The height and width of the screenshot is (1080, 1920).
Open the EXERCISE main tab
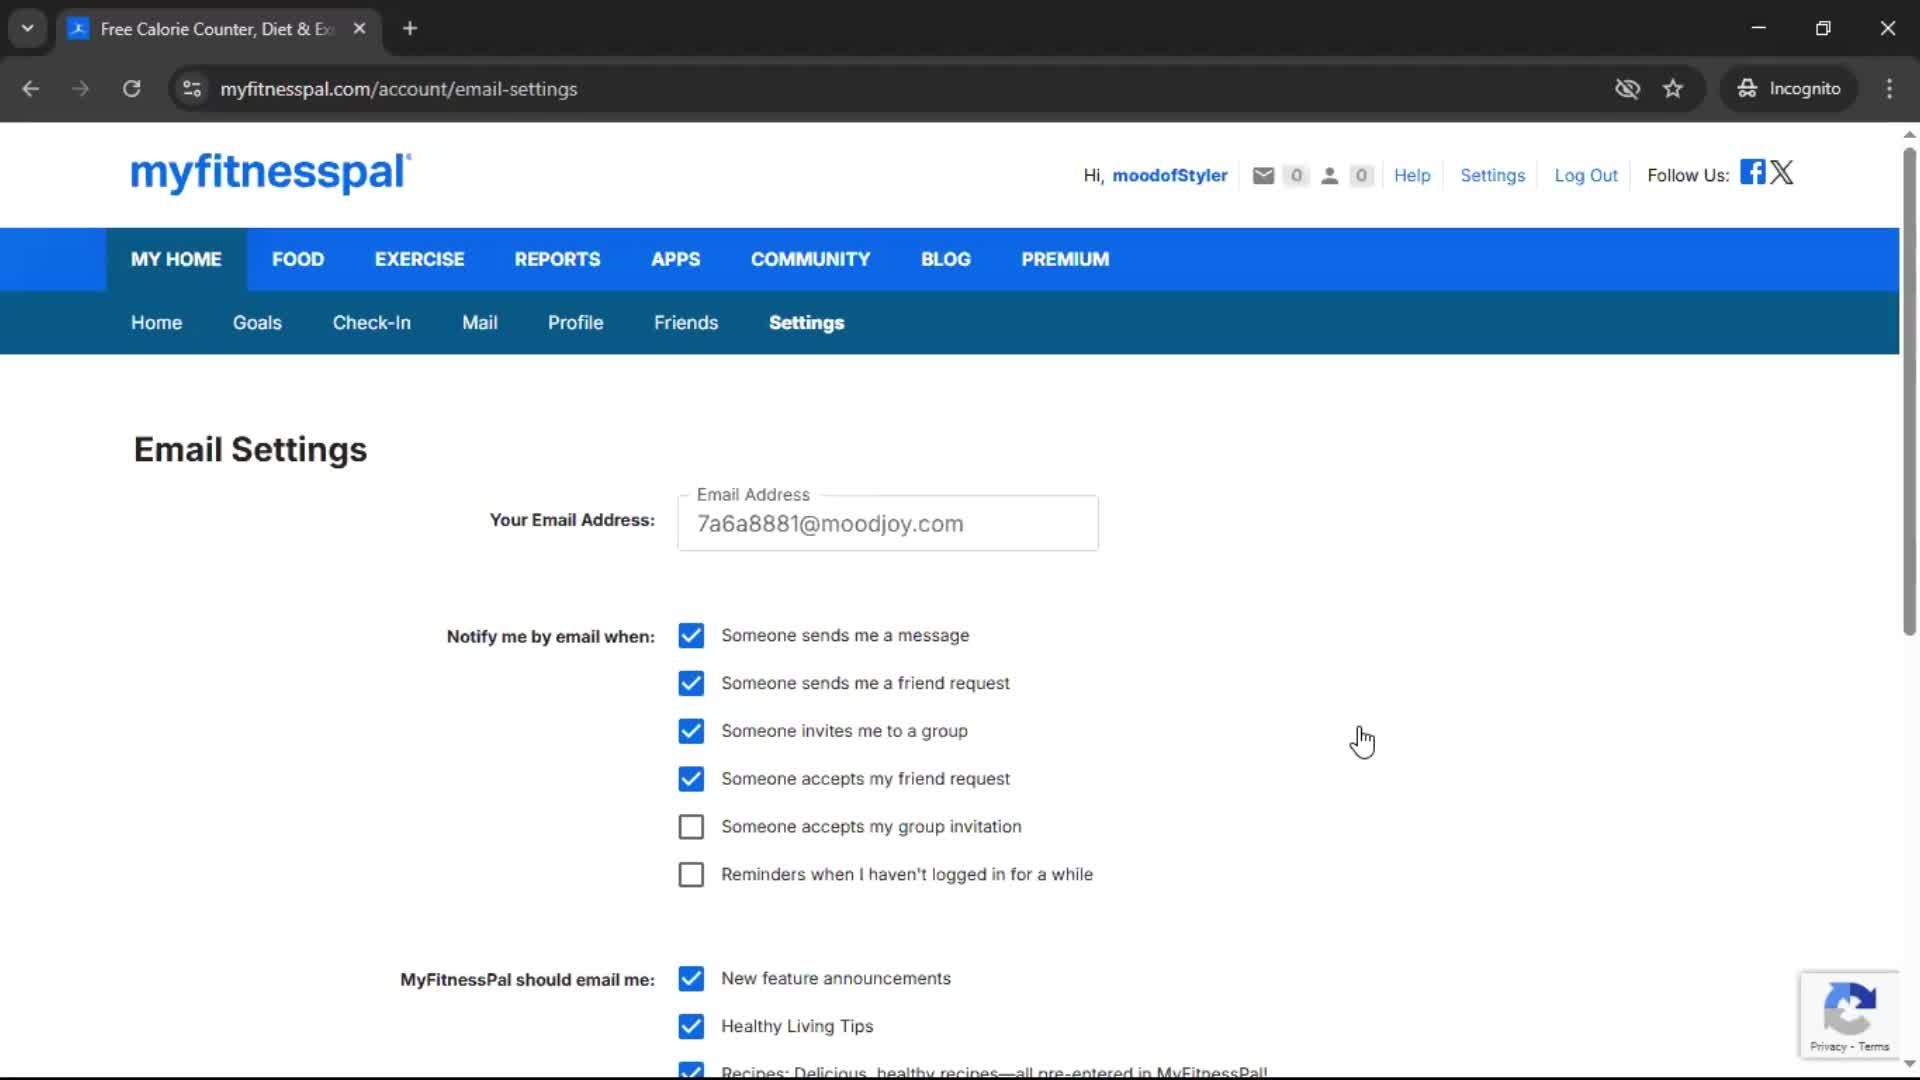[x=419, y=259]
